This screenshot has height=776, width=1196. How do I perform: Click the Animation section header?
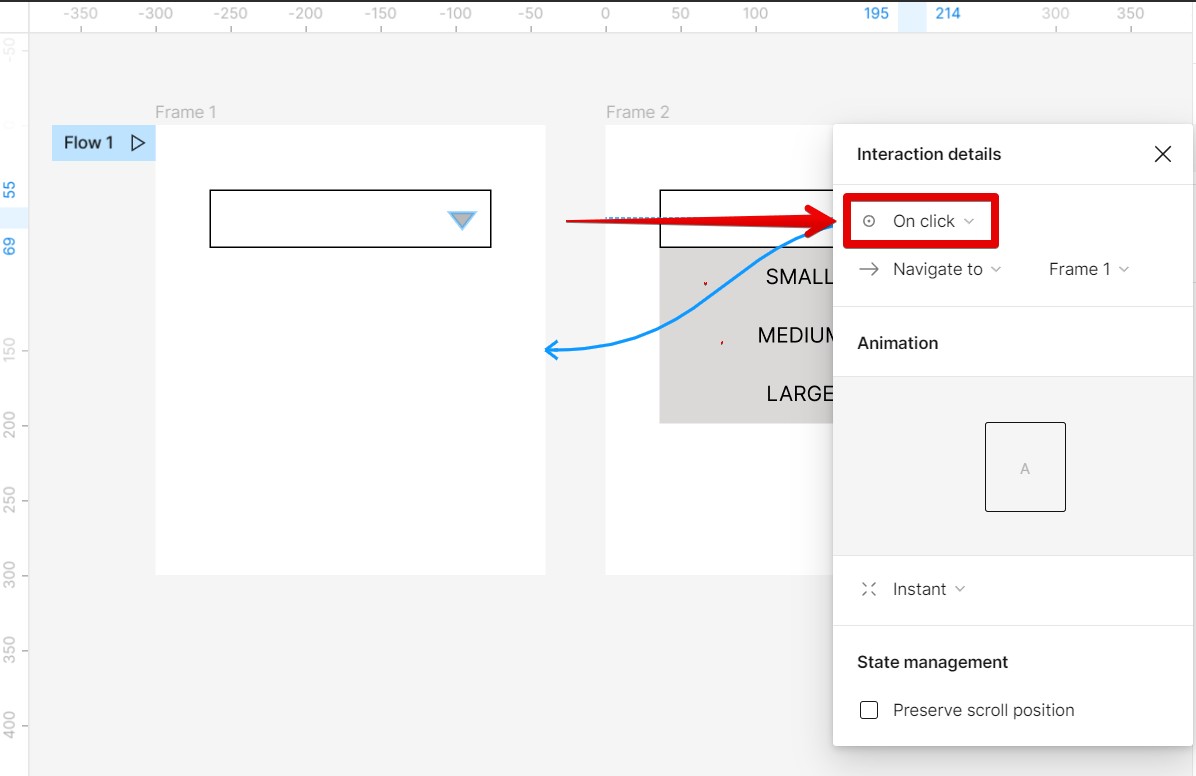(x=897, y=342)
